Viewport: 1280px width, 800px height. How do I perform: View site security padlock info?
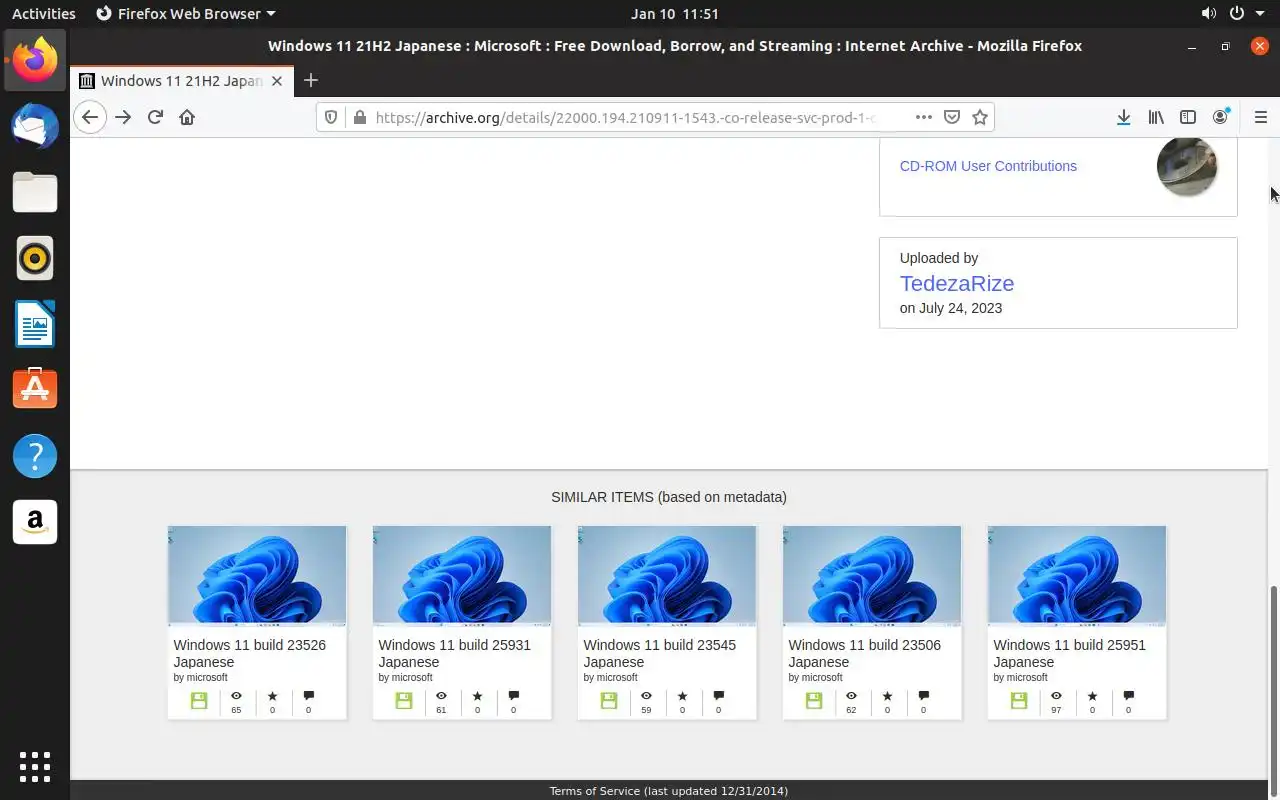point(360,117)
